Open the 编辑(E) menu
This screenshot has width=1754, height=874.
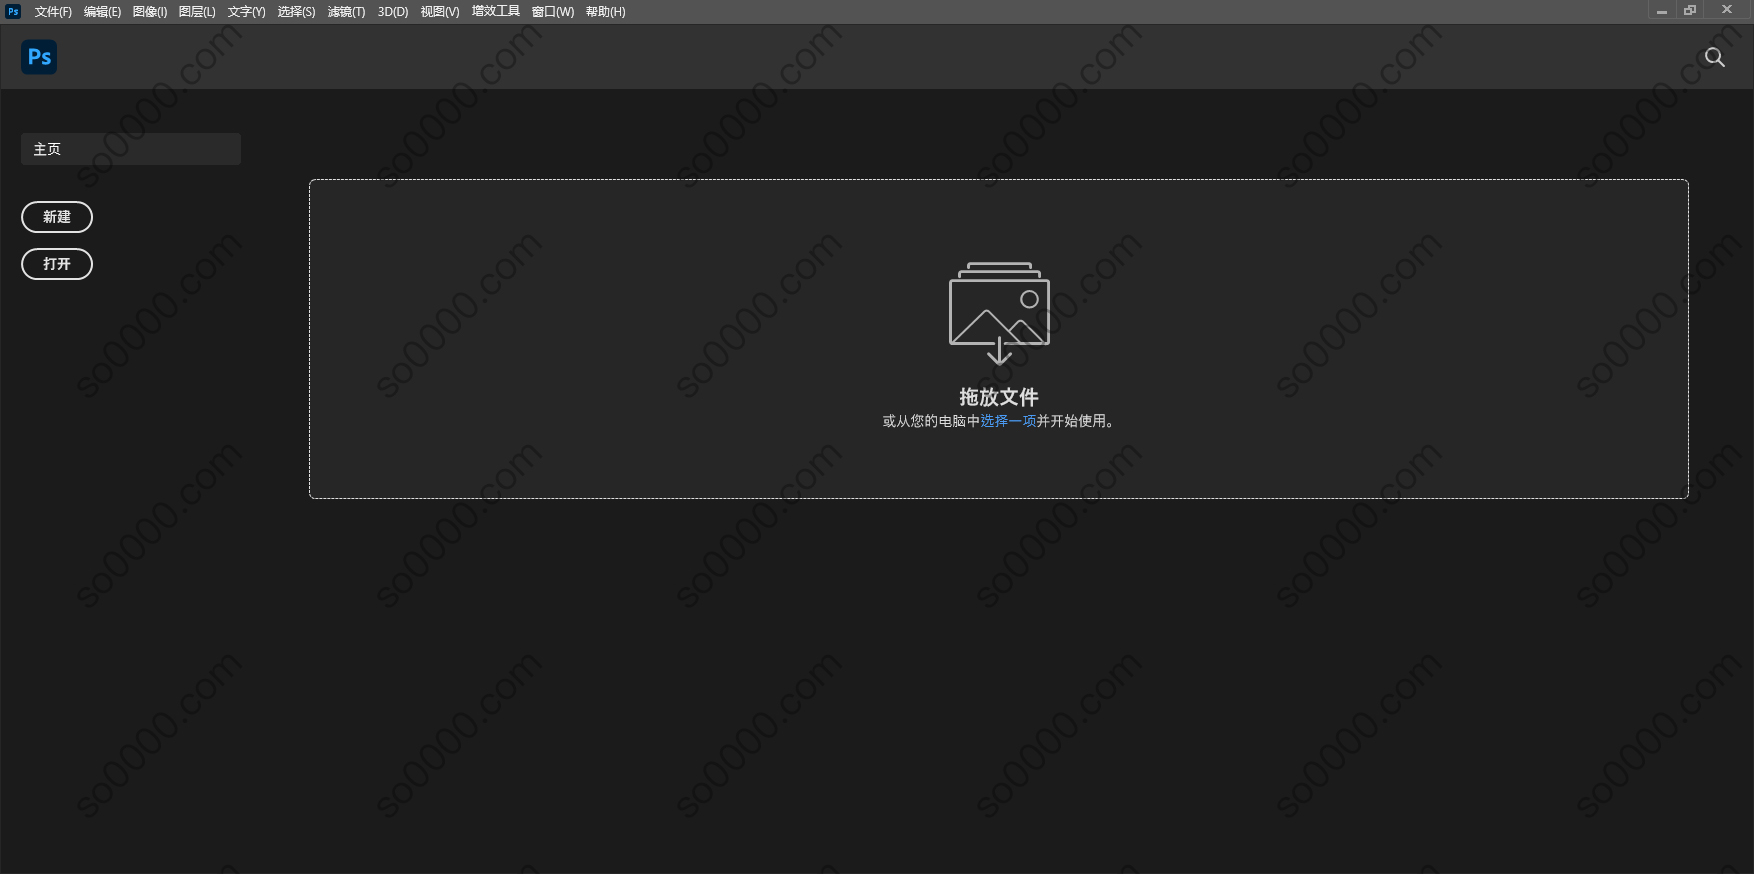(102, 12)
